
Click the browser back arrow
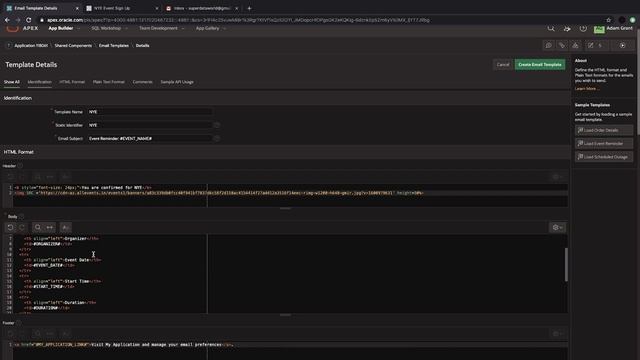point(7,20)
